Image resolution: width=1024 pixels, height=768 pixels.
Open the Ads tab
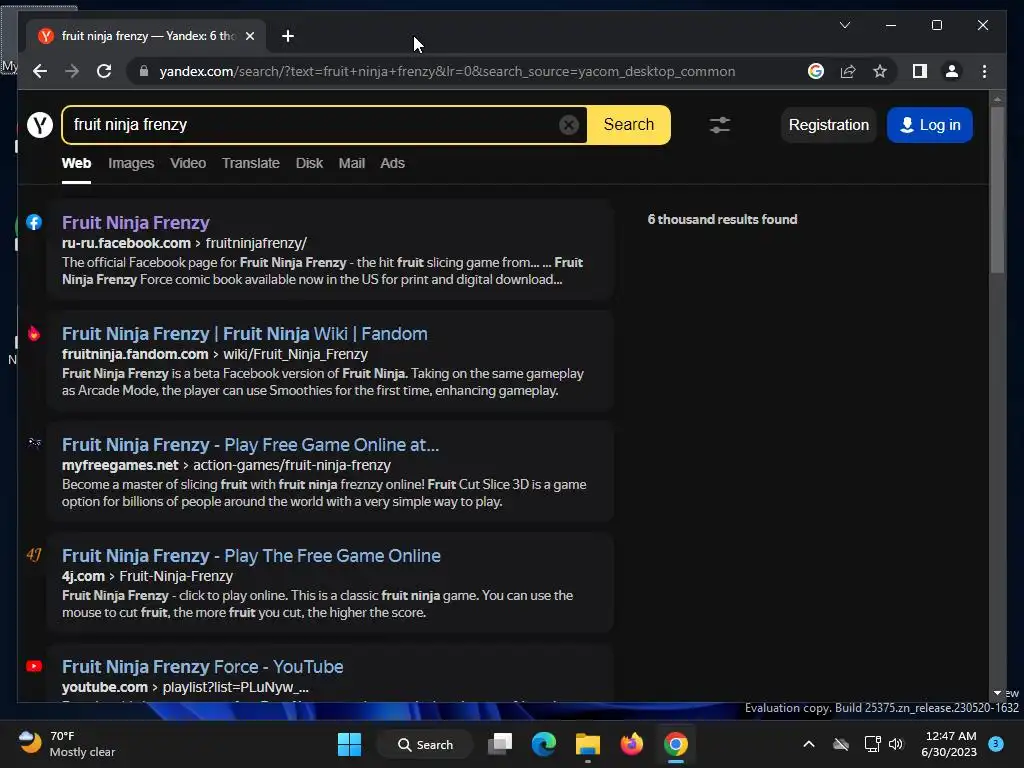click(392, 163)
